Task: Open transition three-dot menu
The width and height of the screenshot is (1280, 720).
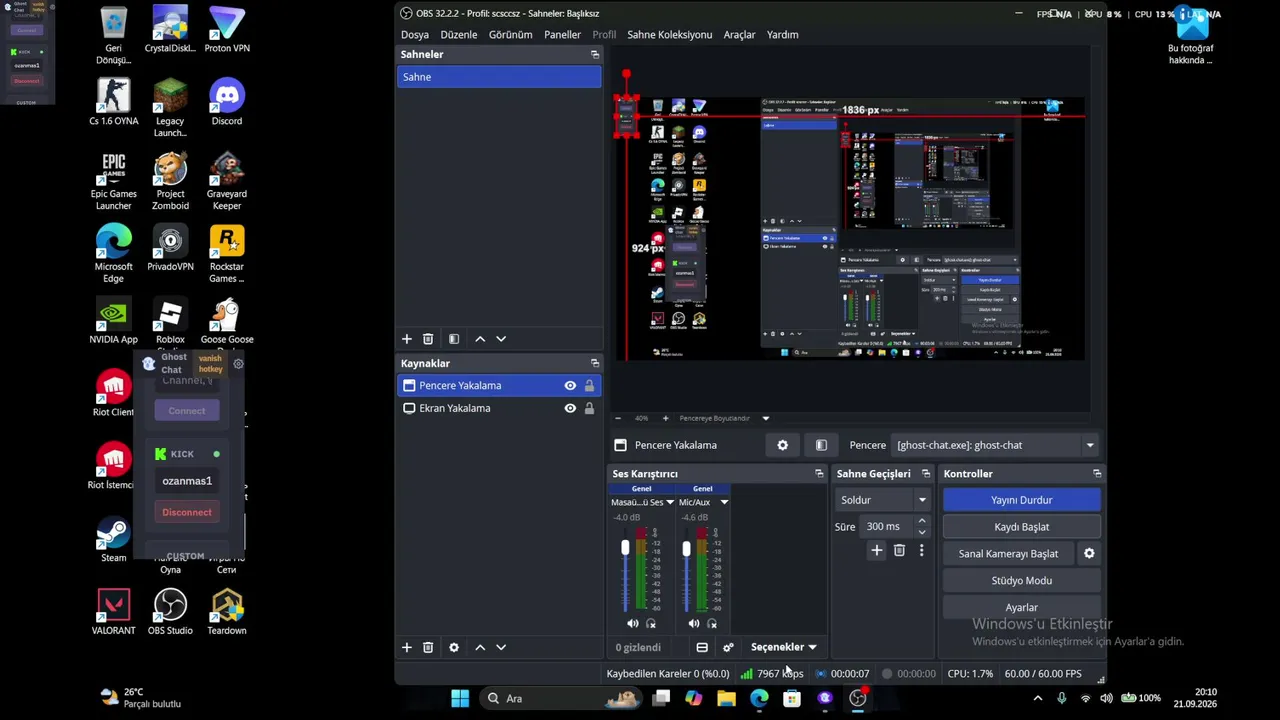Action: coord(921,550)
